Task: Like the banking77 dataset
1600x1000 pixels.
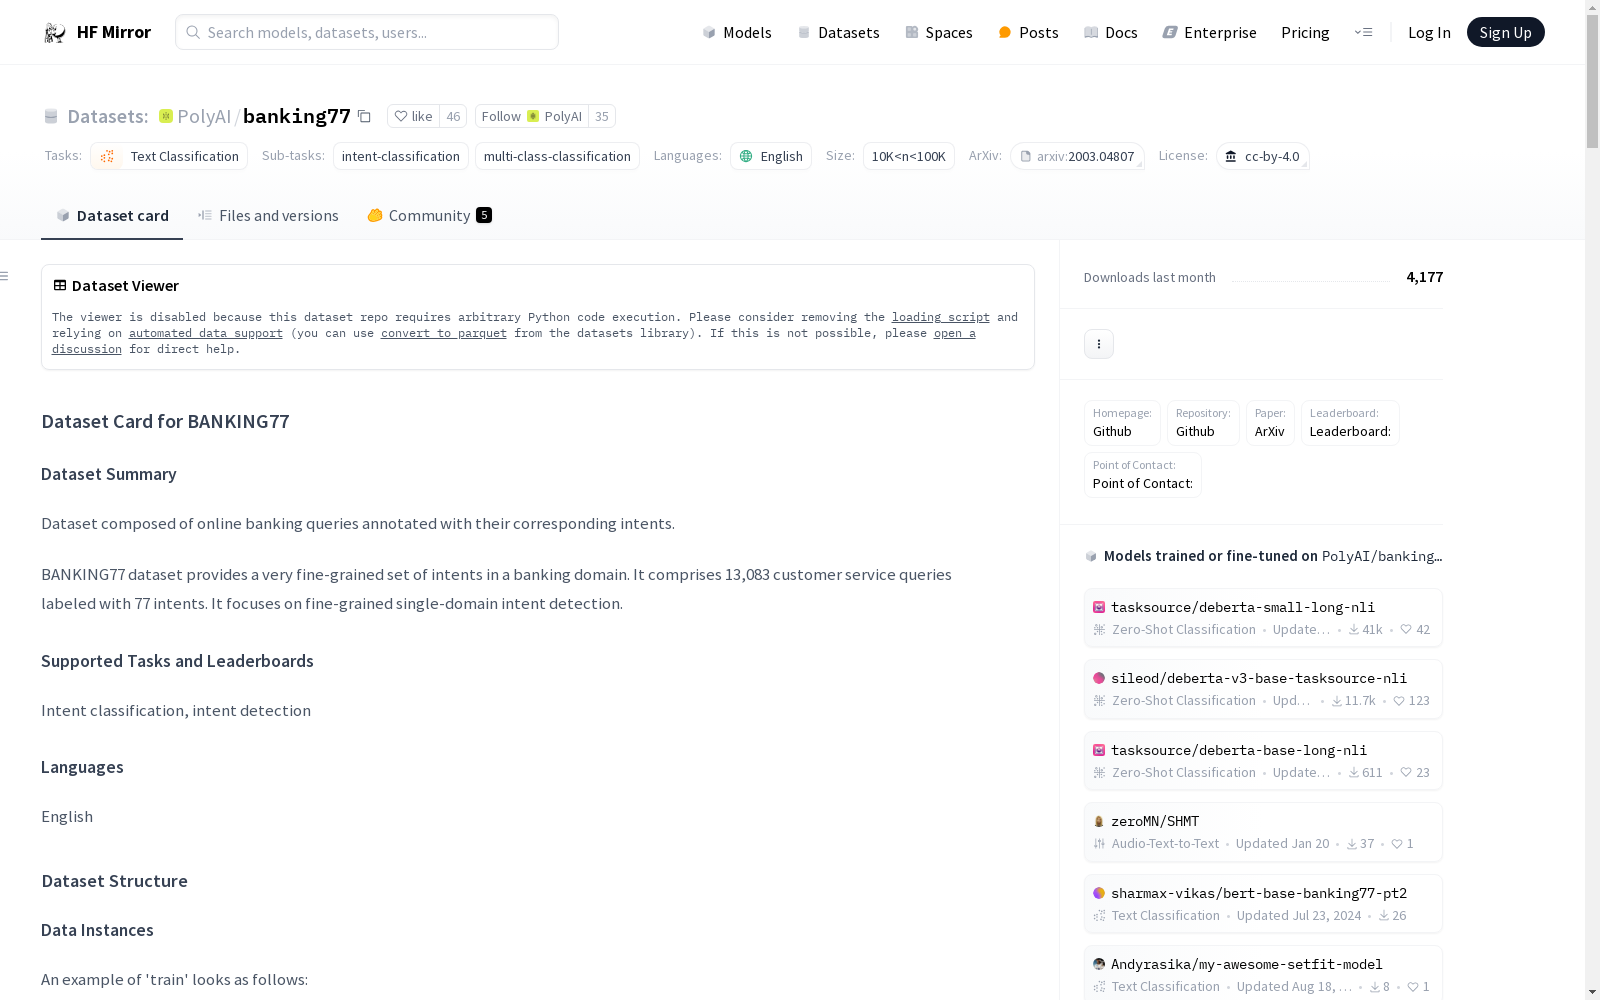Action: [x=414, y=116]
